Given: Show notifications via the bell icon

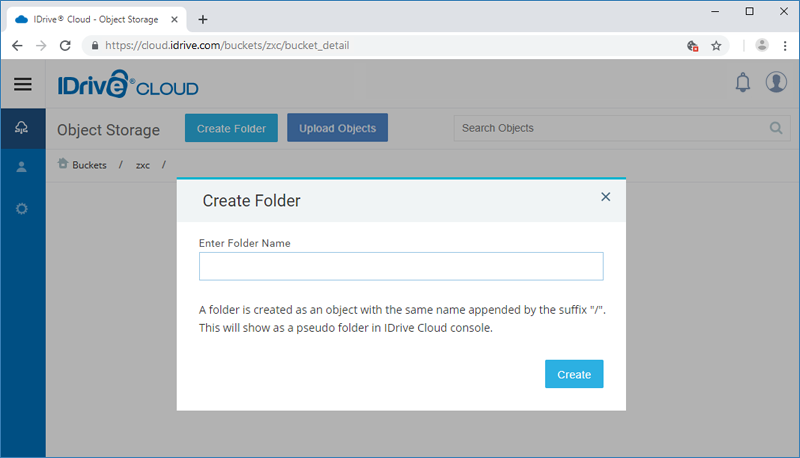Looking at the screenshot, I should click(743, 82).
